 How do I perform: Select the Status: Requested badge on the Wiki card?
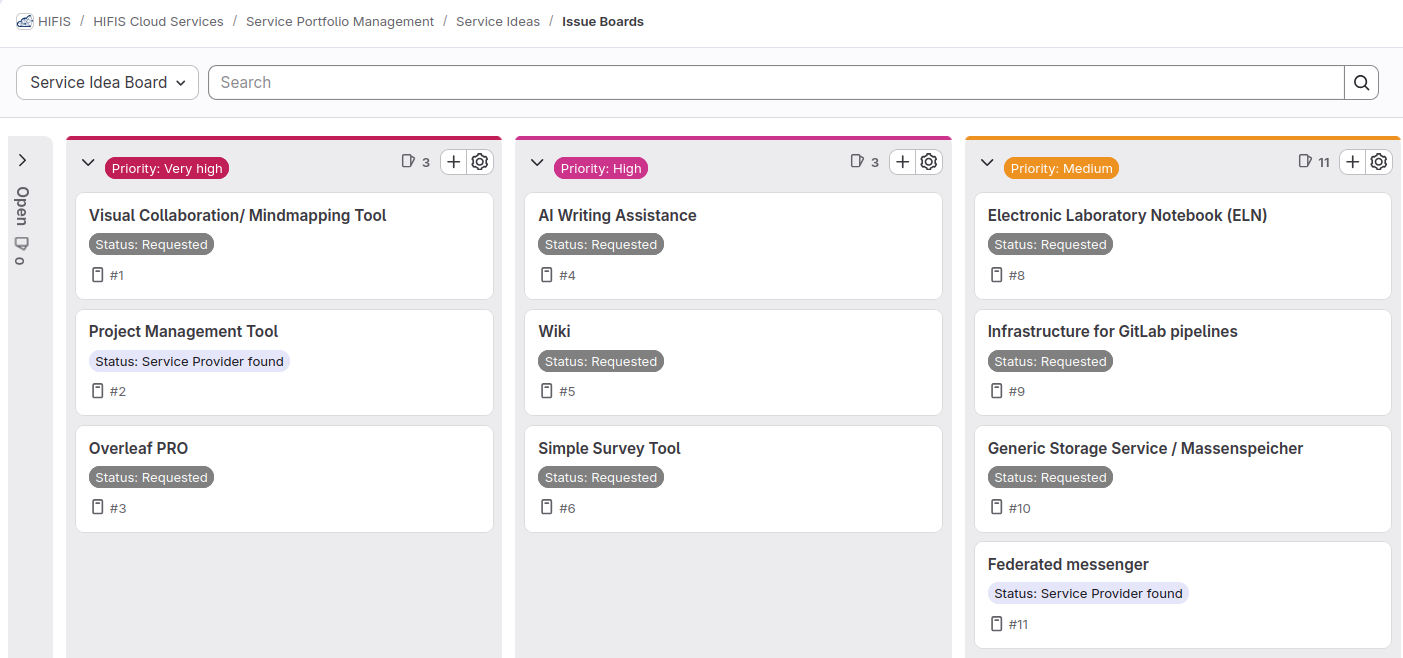(600, 361)
